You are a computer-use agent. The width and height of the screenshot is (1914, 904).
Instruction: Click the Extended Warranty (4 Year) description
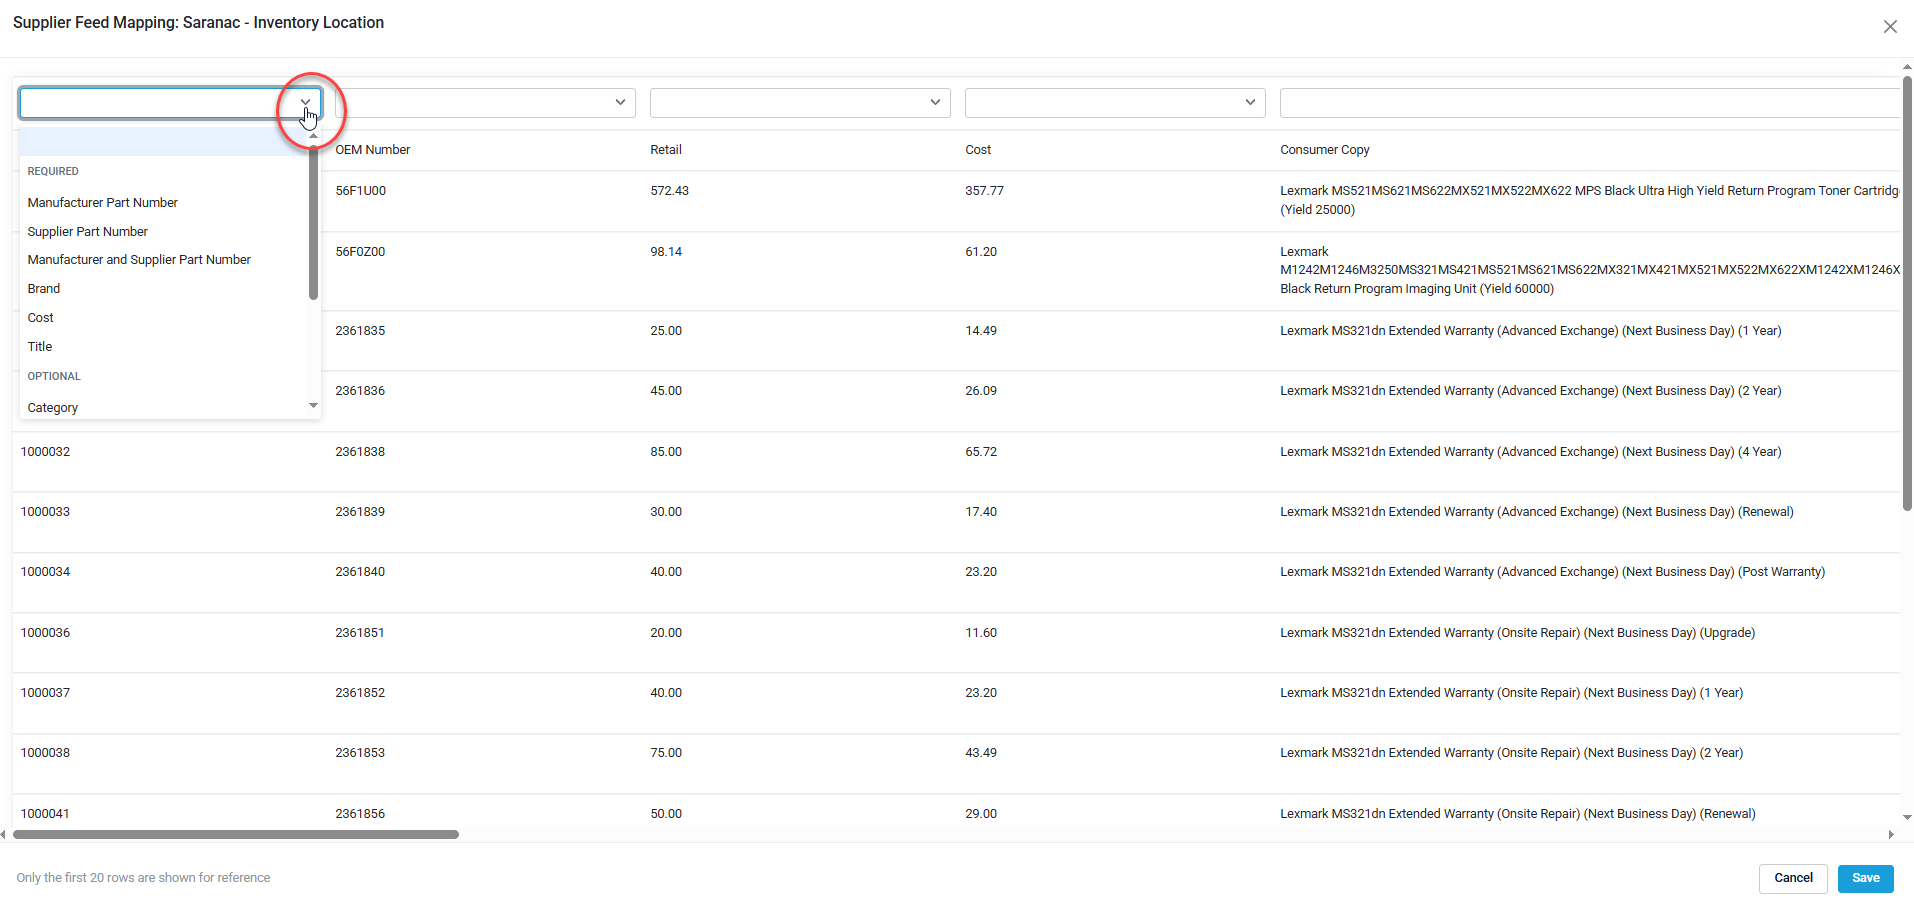pos(1531,452)
